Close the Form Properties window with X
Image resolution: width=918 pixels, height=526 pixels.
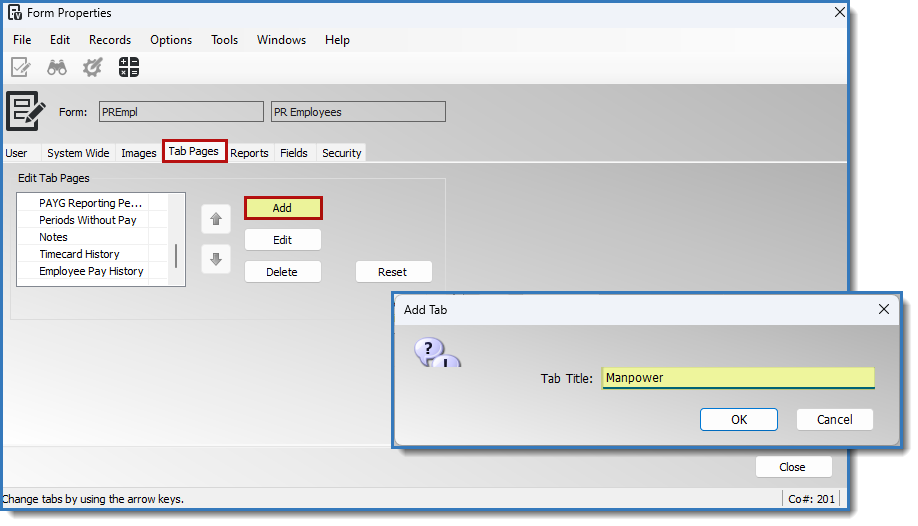tap(840, 12)
